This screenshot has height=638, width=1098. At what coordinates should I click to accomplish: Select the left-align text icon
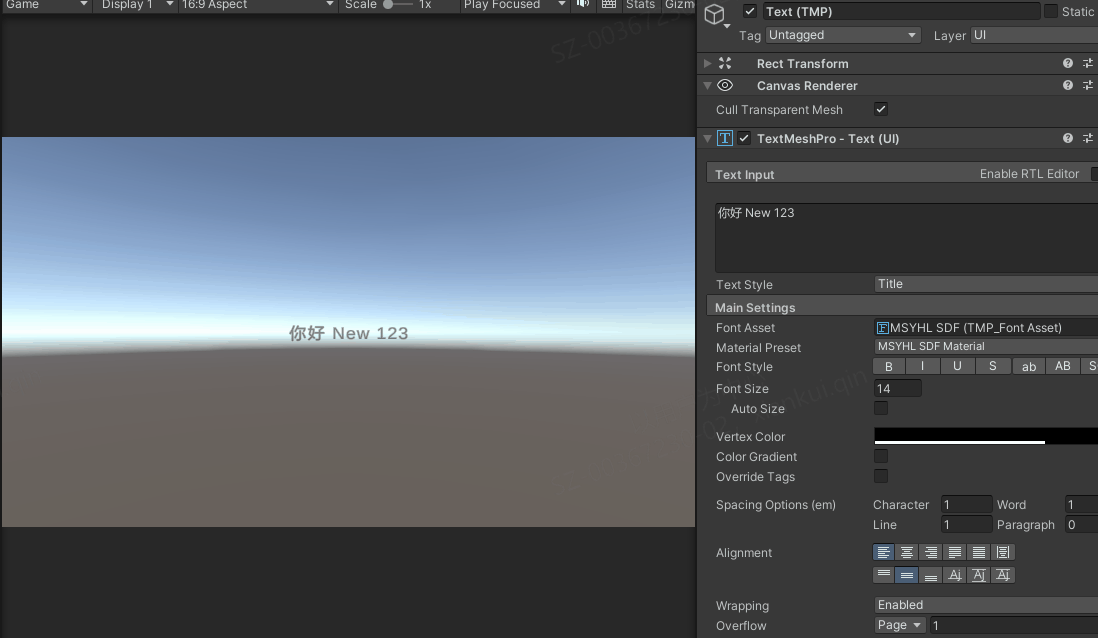(883, 552)
